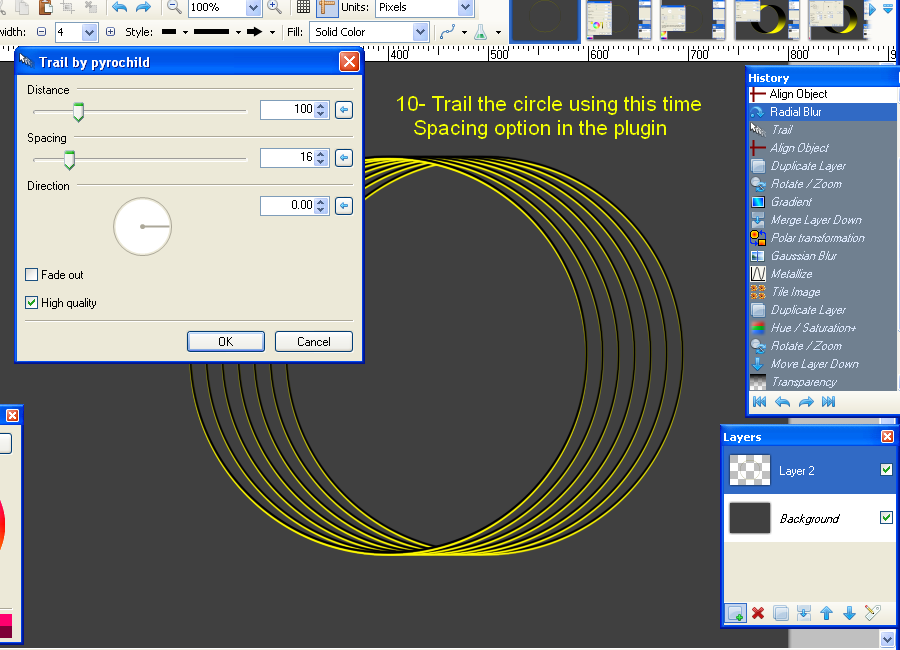
Task: Click the History rewind-to-start icon
Action: click(759, 402)
